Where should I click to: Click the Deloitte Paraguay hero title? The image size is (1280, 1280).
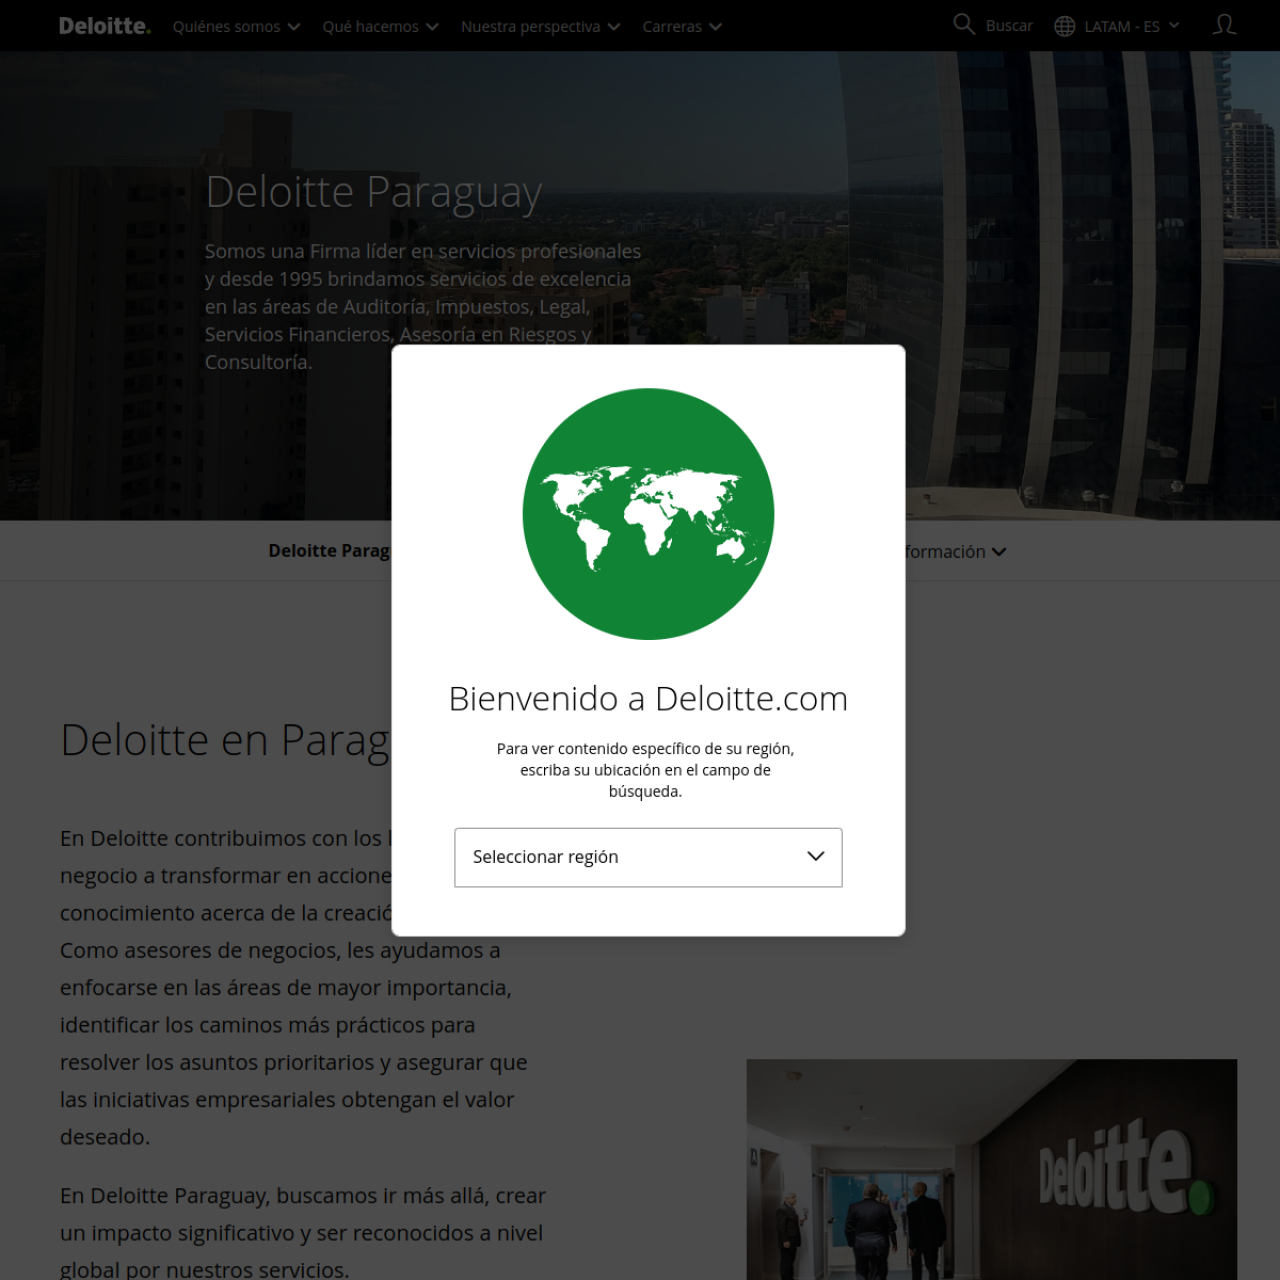374,192
